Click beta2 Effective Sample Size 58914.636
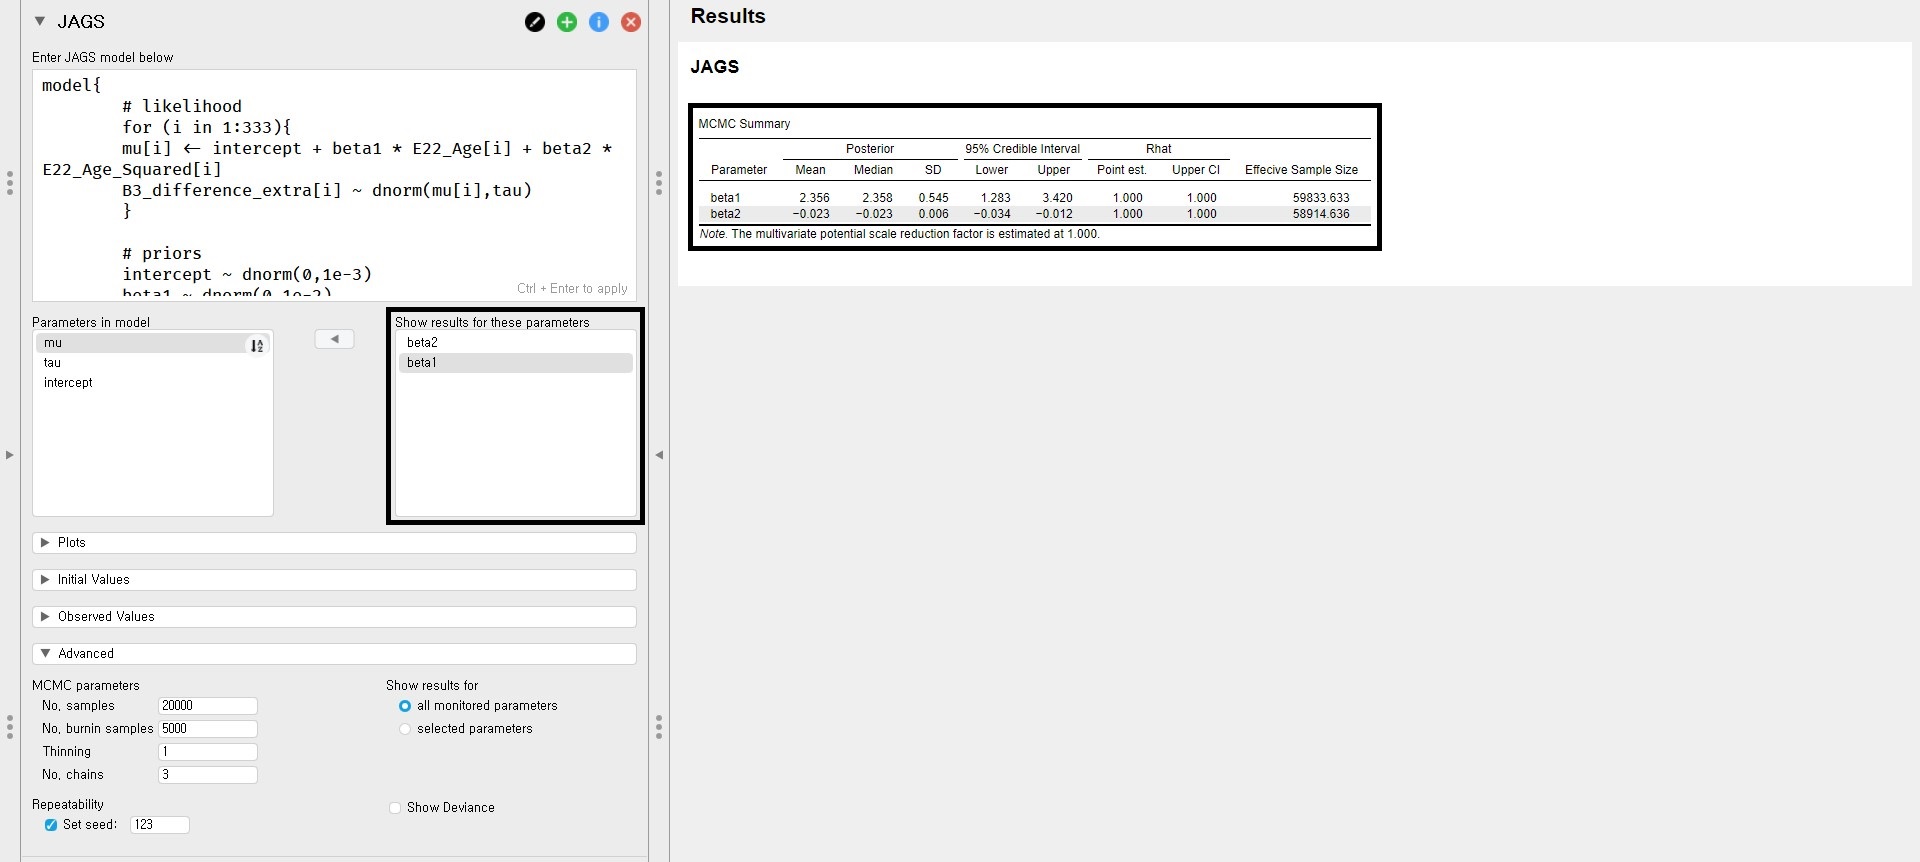The width and height of the screenshot is (1920, 862). 1321,214
